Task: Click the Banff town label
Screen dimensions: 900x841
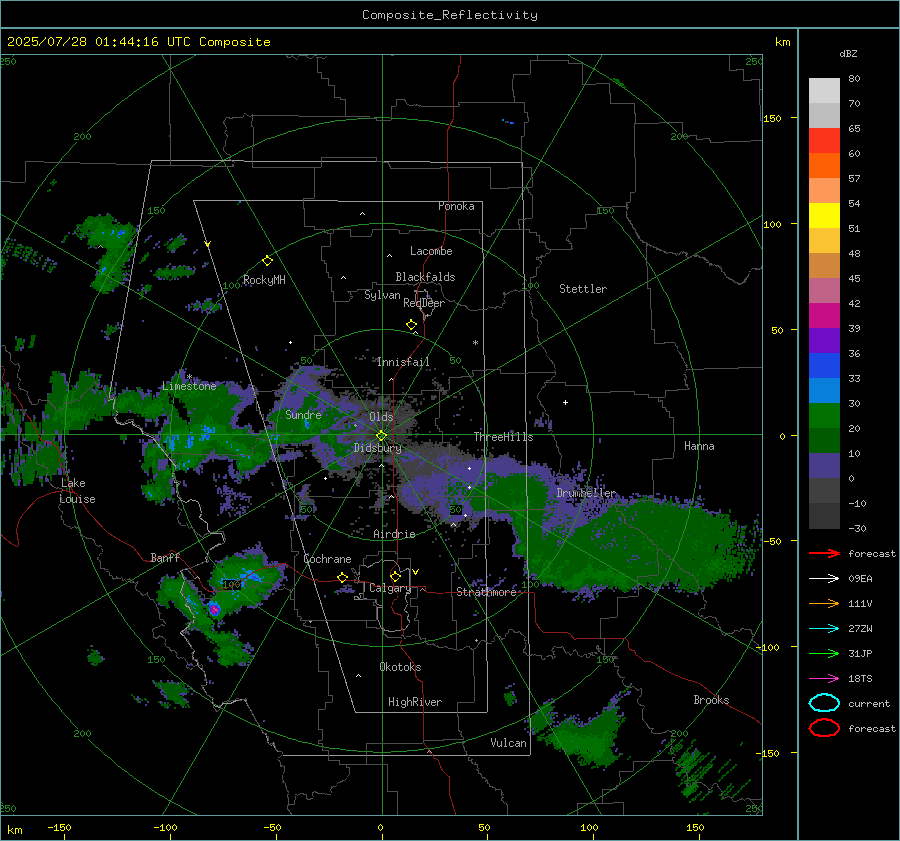Action: point(165,557)
